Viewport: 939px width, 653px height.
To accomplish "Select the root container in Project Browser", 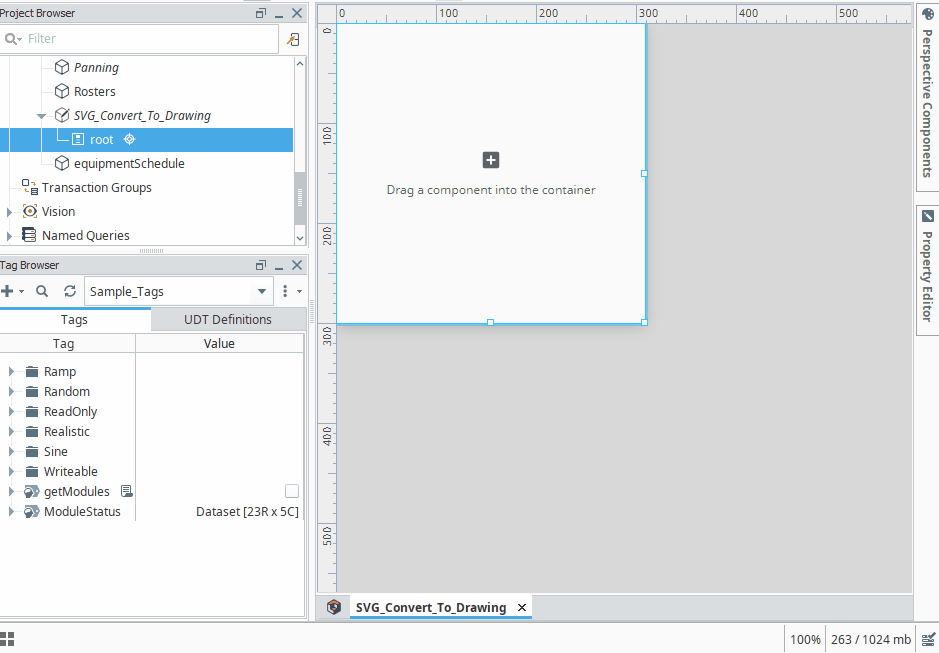I will coord(100,139).
